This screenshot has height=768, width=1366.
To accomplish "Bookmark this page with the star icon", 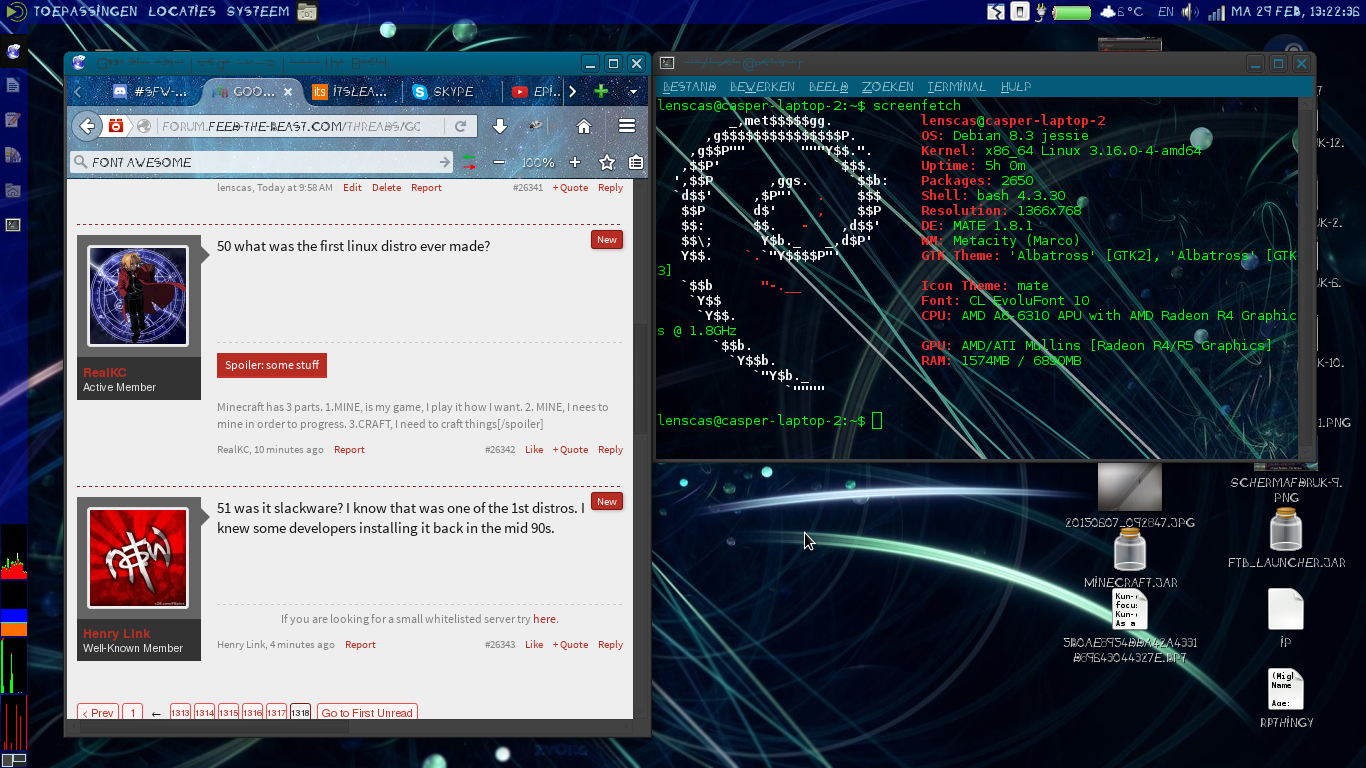I will tap(607, 162).
